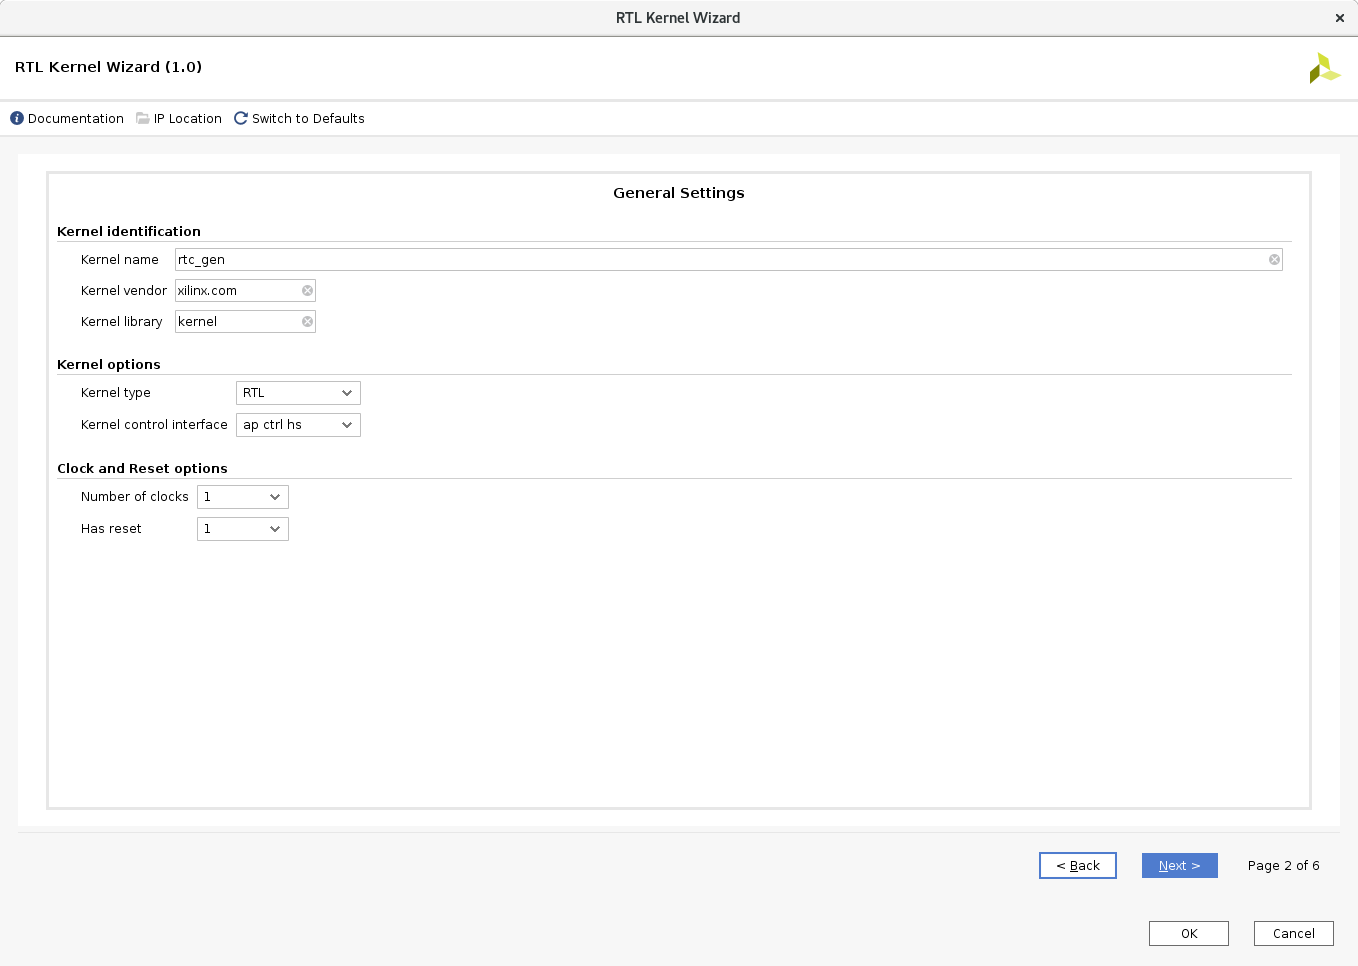Clear the Kernel vendor field using its X icon
The height and width of the screenshot is (966, 1358).
click(307, 291)
